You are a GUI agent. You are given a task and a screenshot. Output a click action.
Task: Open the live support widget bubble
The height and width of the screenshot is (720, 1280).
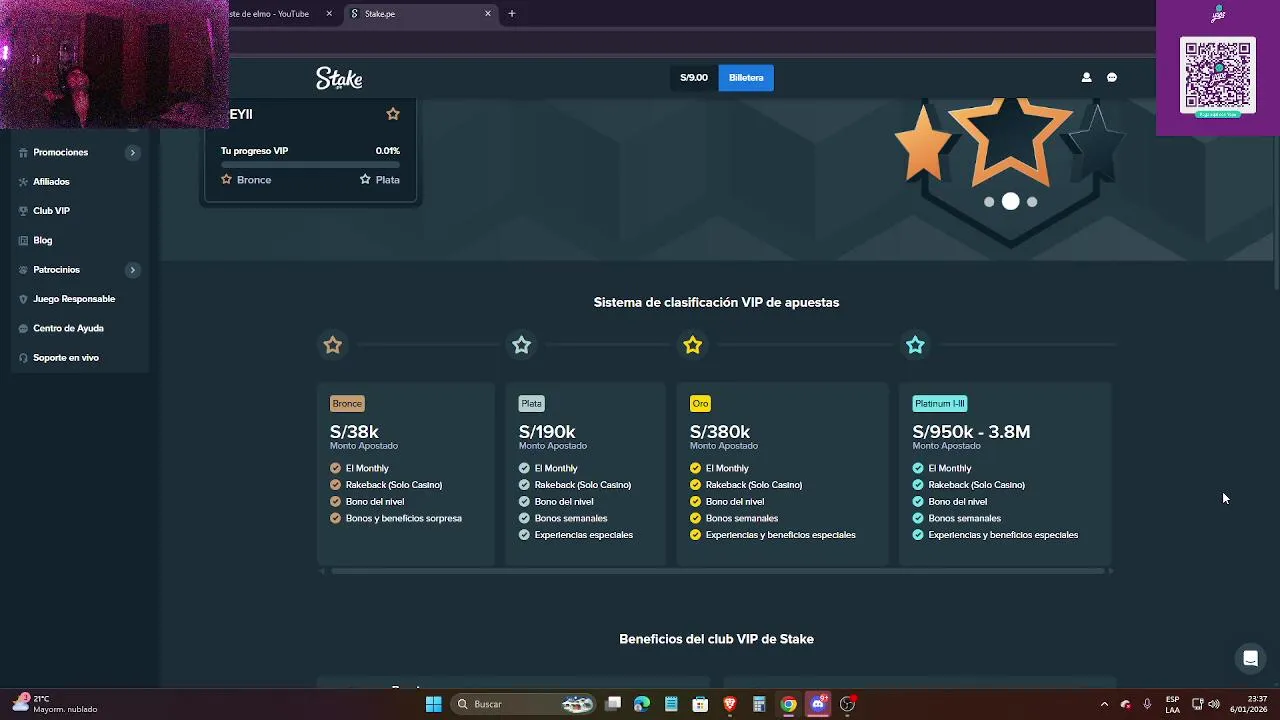(x=1250, y=658)
